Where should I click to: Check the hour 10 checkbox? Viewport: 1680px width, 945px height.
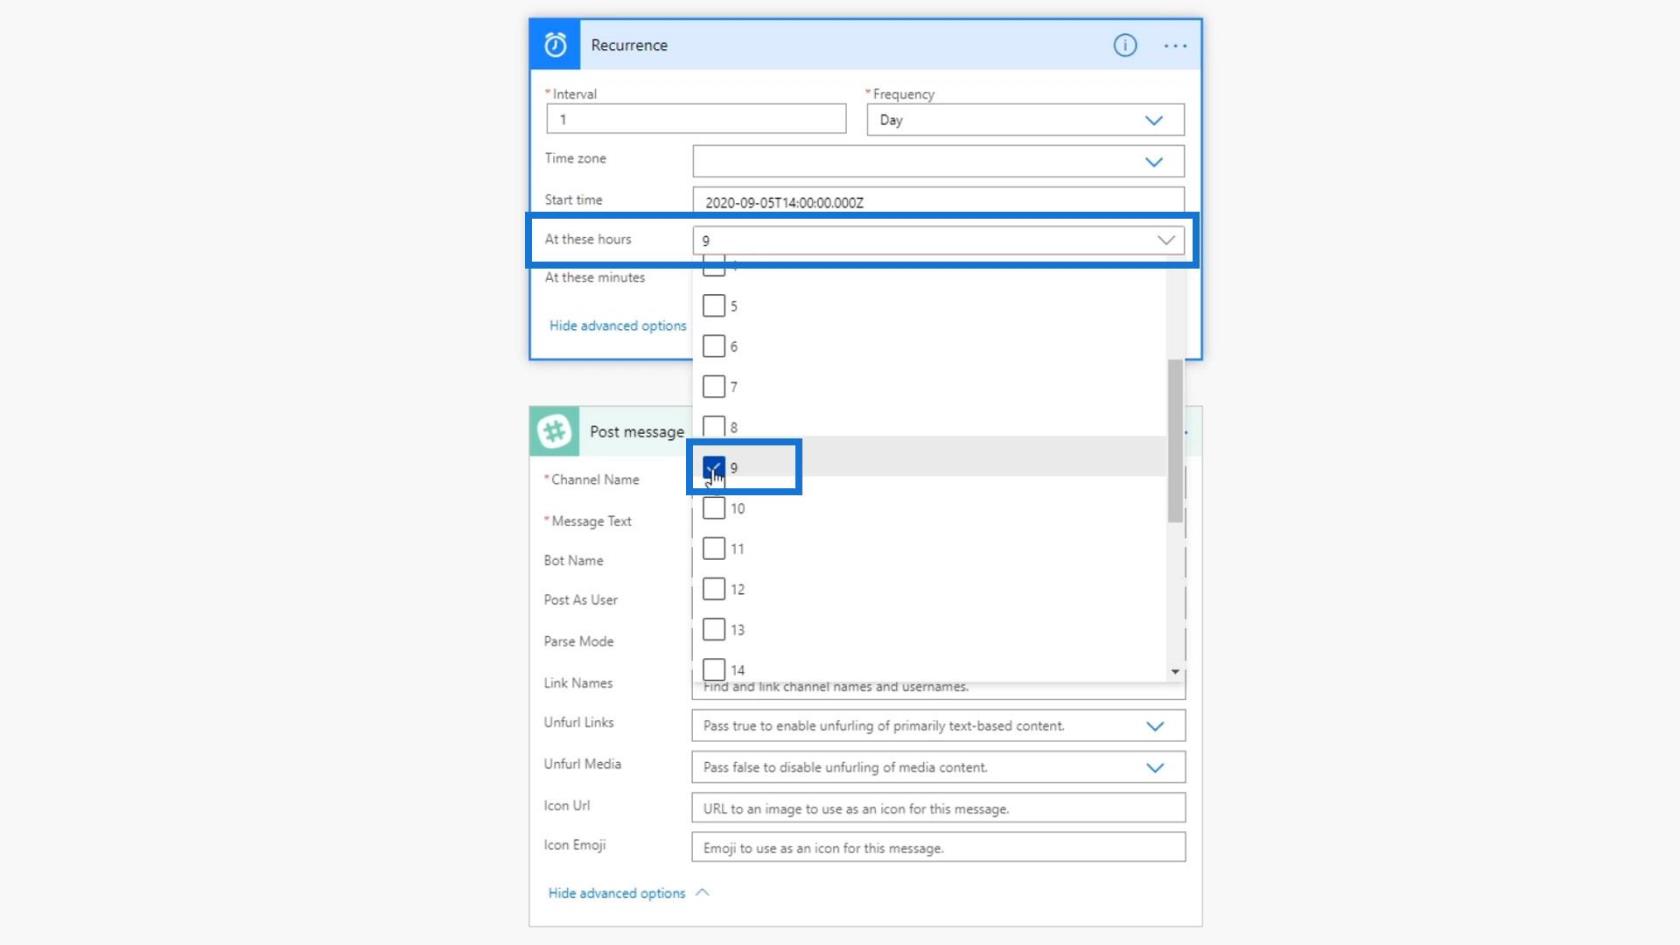[714, 508]
